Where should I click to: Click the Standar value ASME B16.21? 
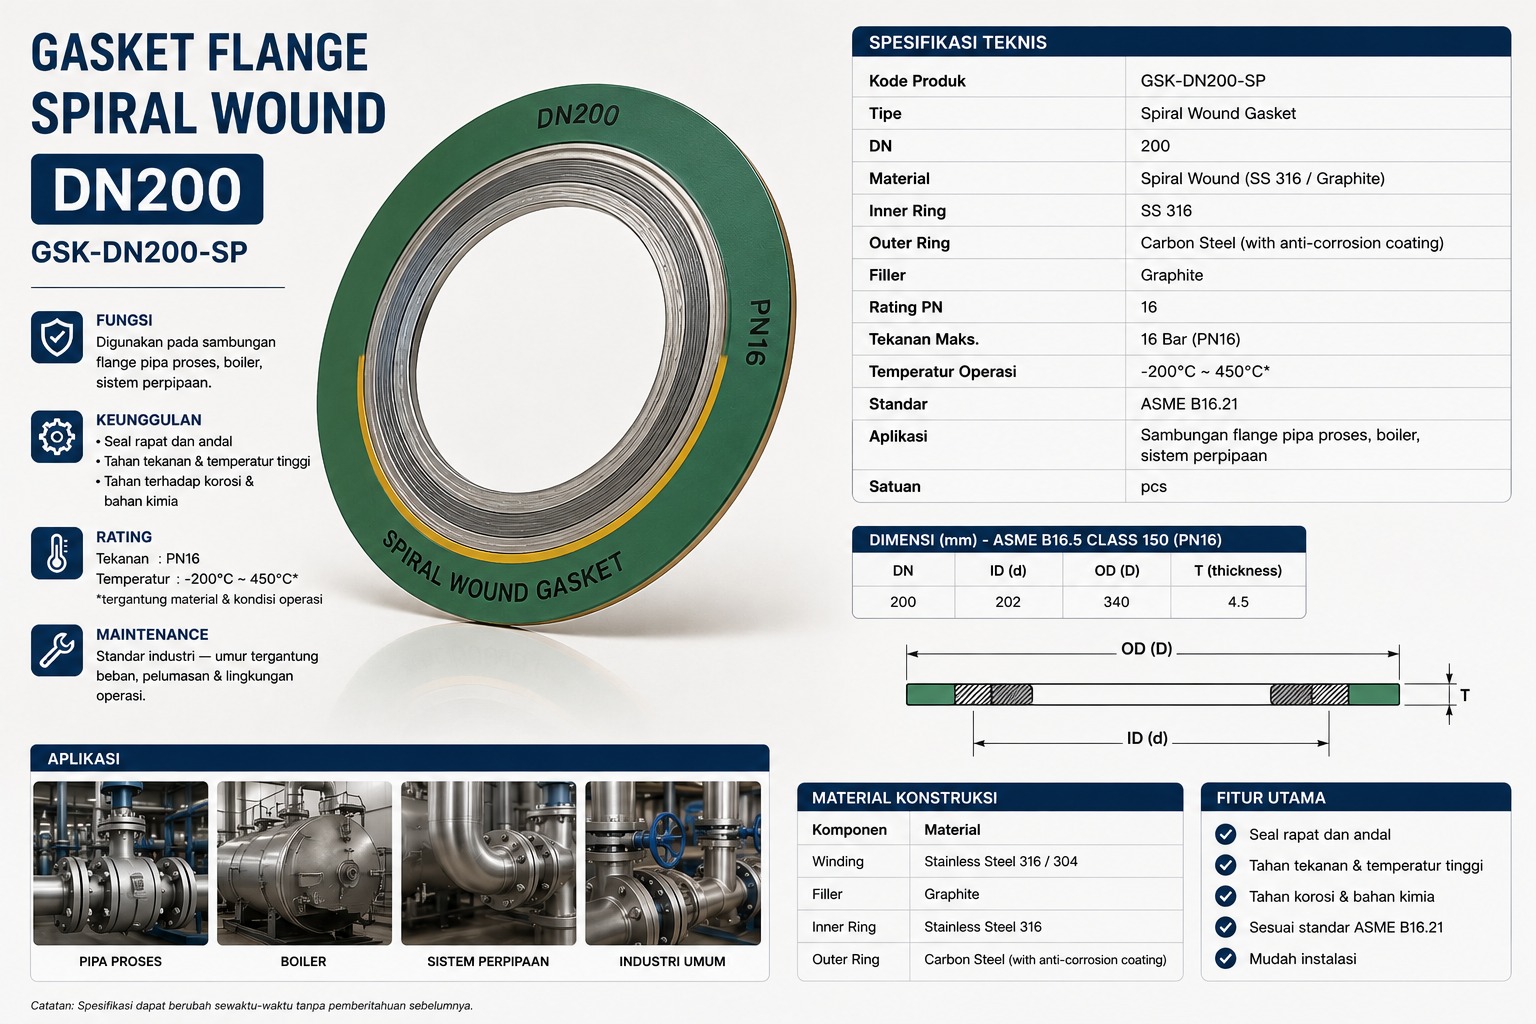[1189, 404]
